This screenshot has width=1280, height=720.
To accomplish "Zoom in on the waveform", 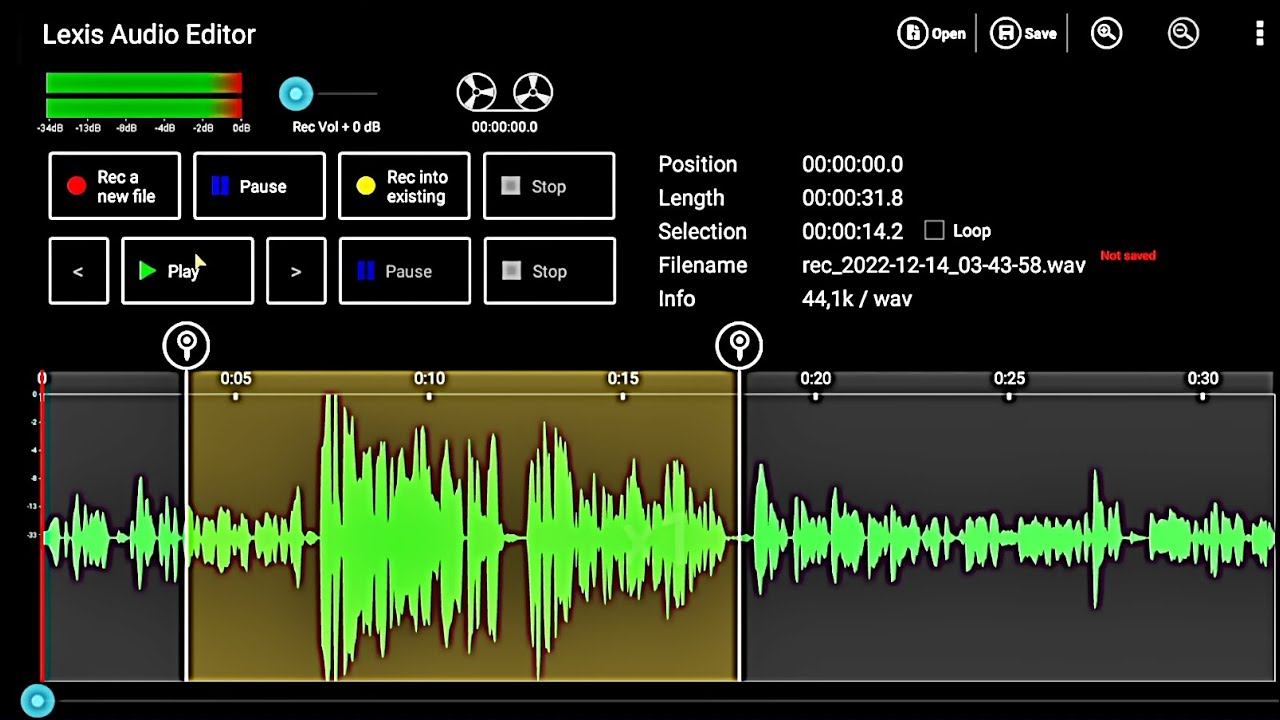I will 1106,33.
